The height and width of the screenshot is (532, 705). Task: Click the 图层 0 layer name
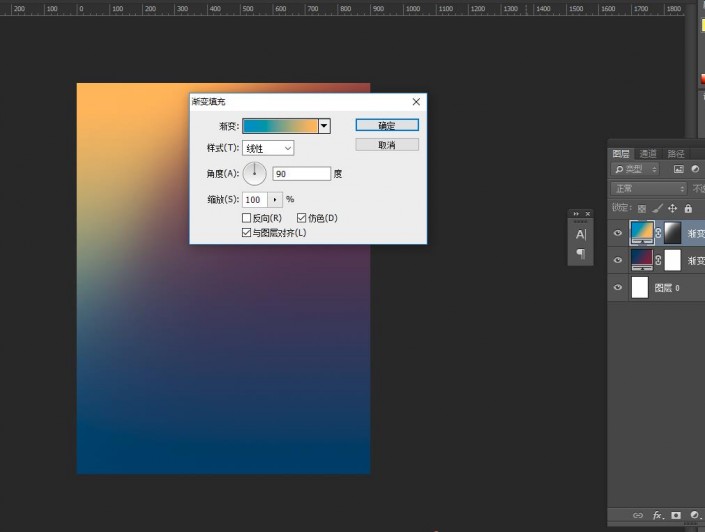click(667, 288)
